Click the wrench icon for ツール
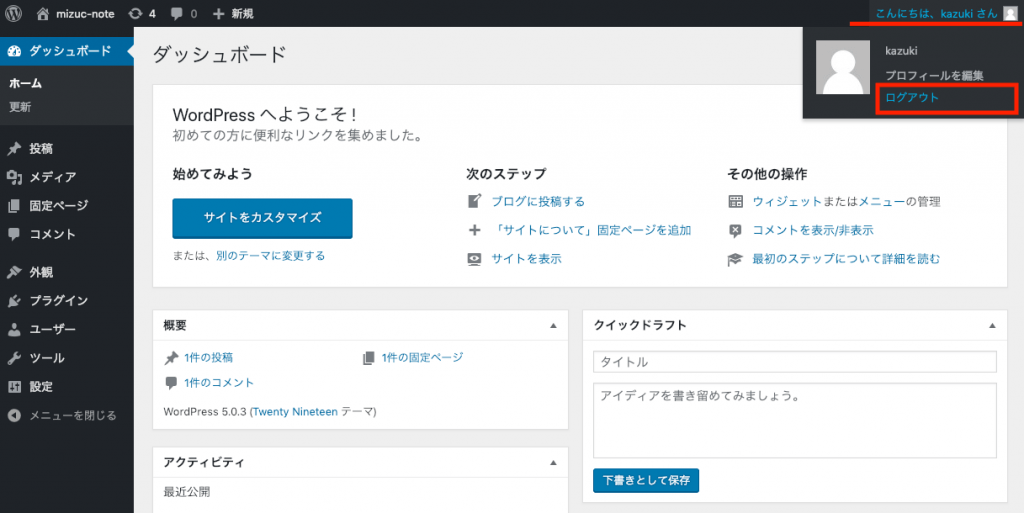 (x=14, y=358)
